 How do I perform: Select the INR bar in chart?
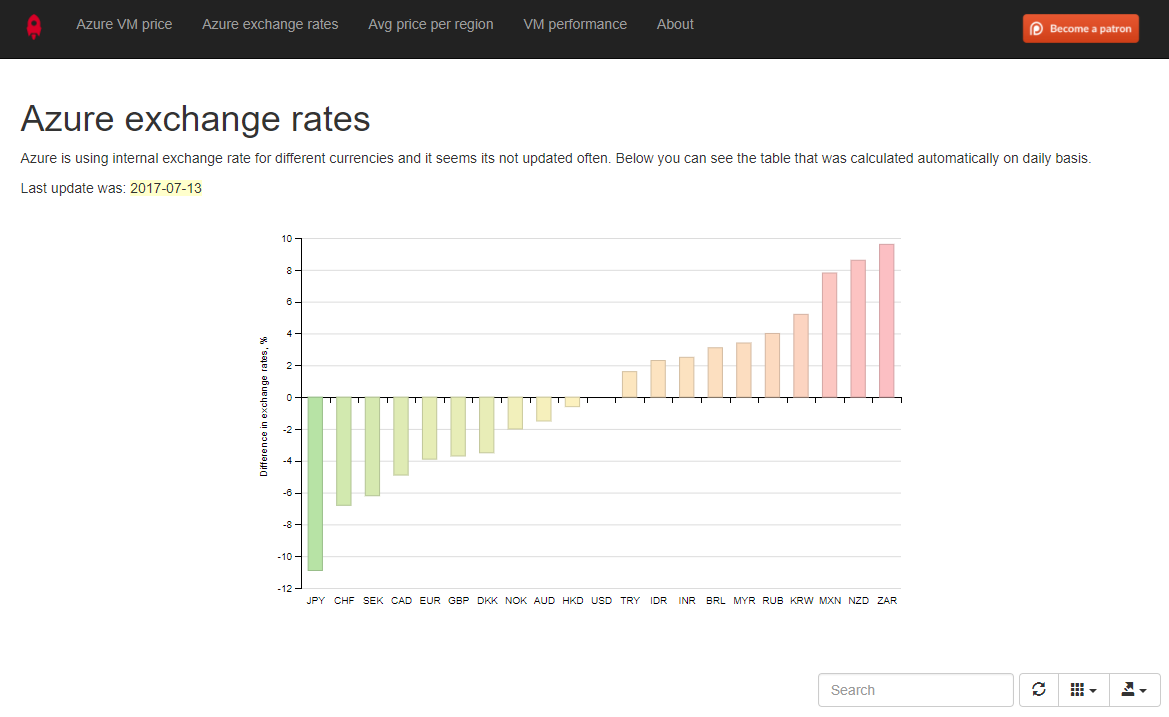687,377
